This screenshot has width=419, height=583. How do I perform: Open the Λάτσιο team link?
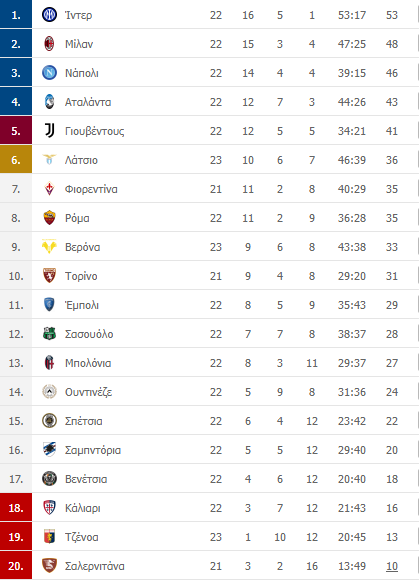81,160
